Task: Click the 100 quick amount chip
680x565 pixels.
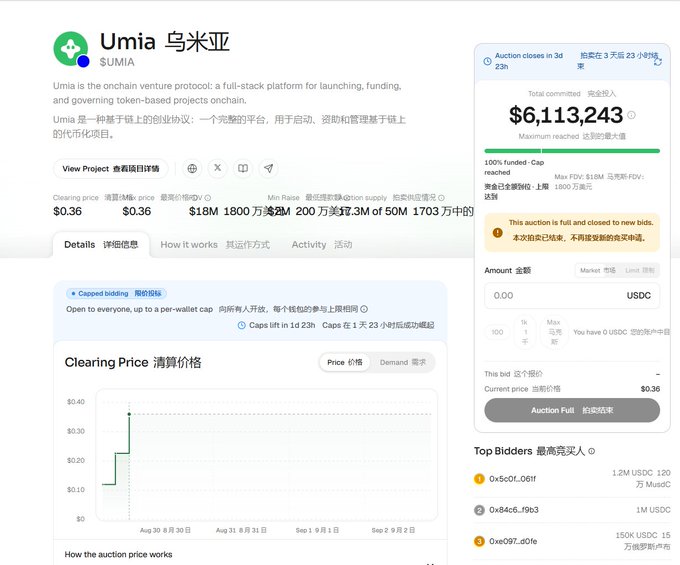Action: (497, 332)
